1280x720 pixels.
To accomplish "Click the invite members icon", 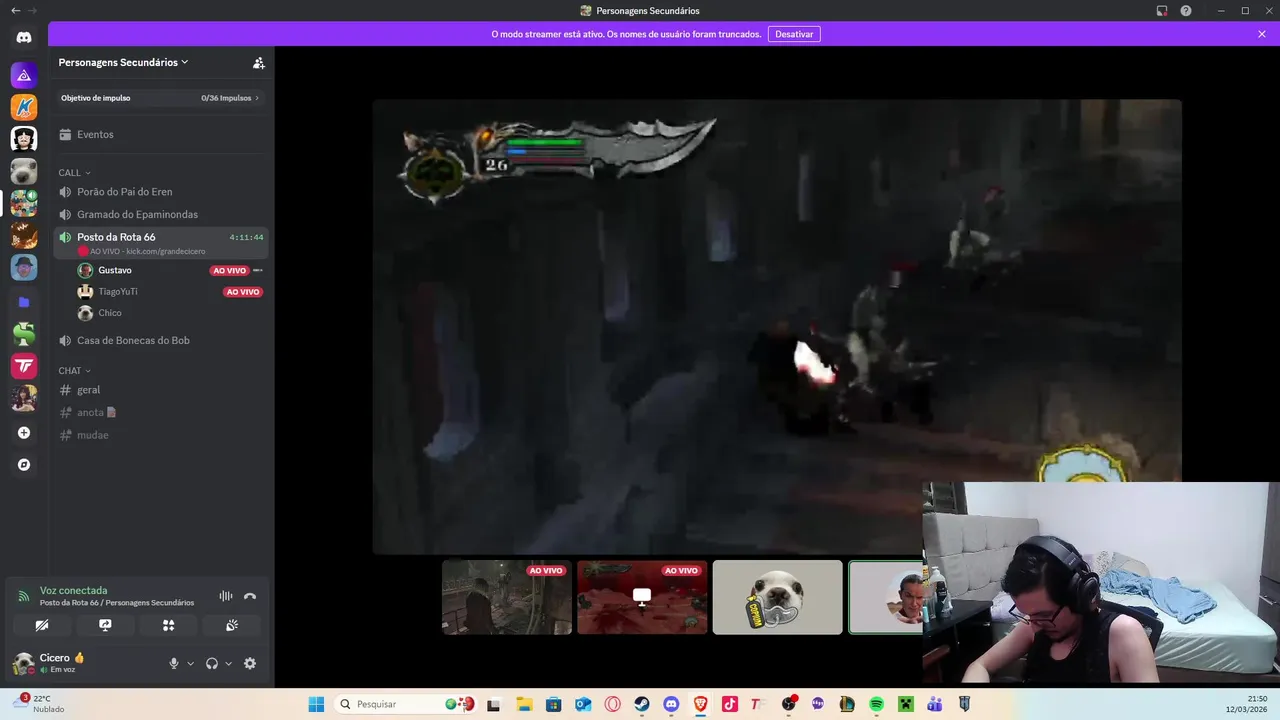I will (x=258, y=62).
